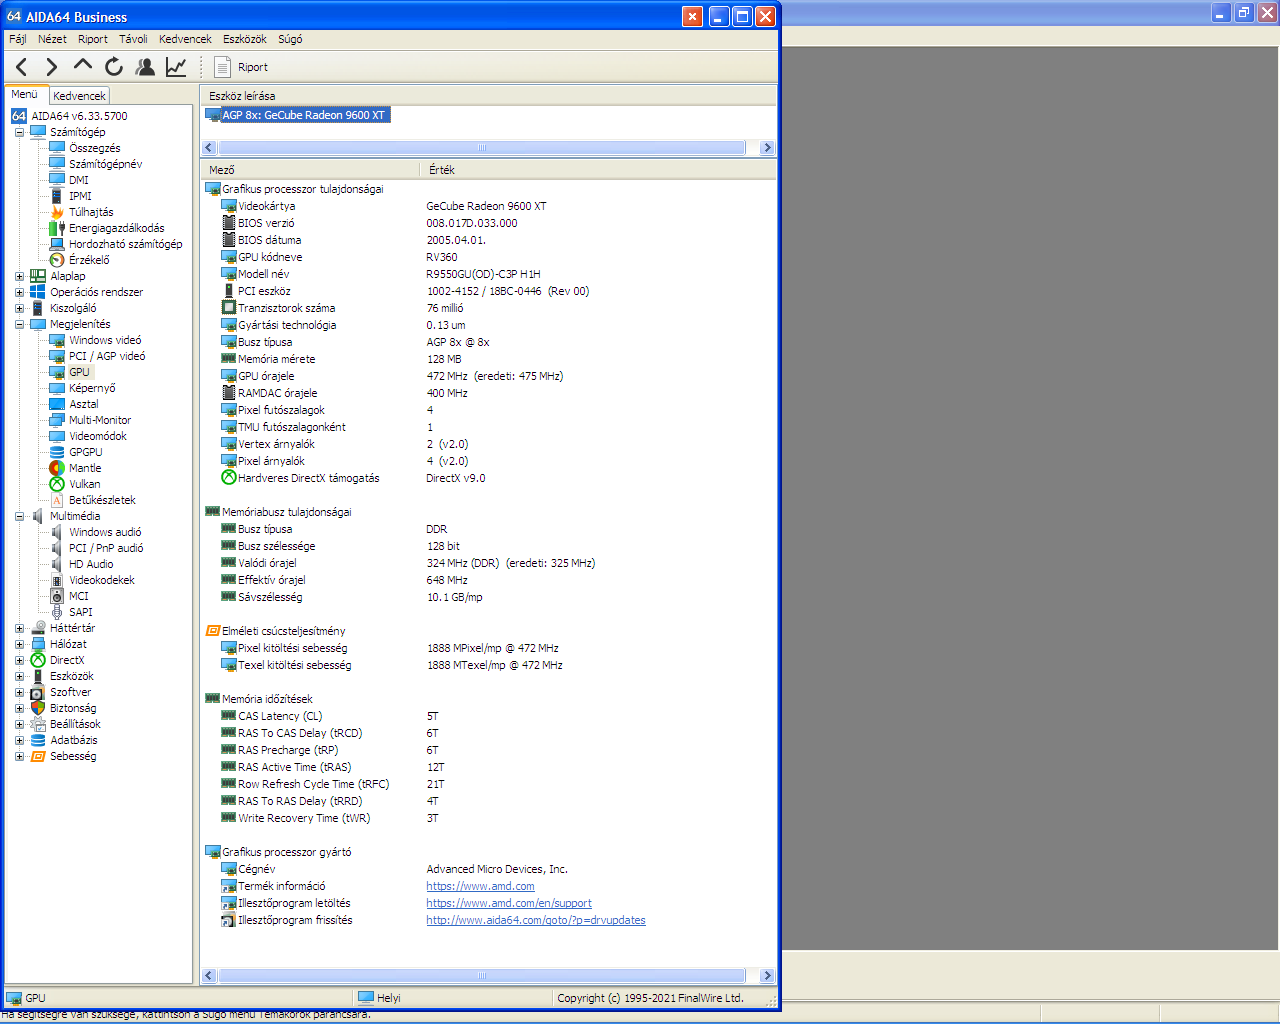Click the Riport toolbar button
The width and height of the screenshot is (1280, 1024).
(242, 67)
